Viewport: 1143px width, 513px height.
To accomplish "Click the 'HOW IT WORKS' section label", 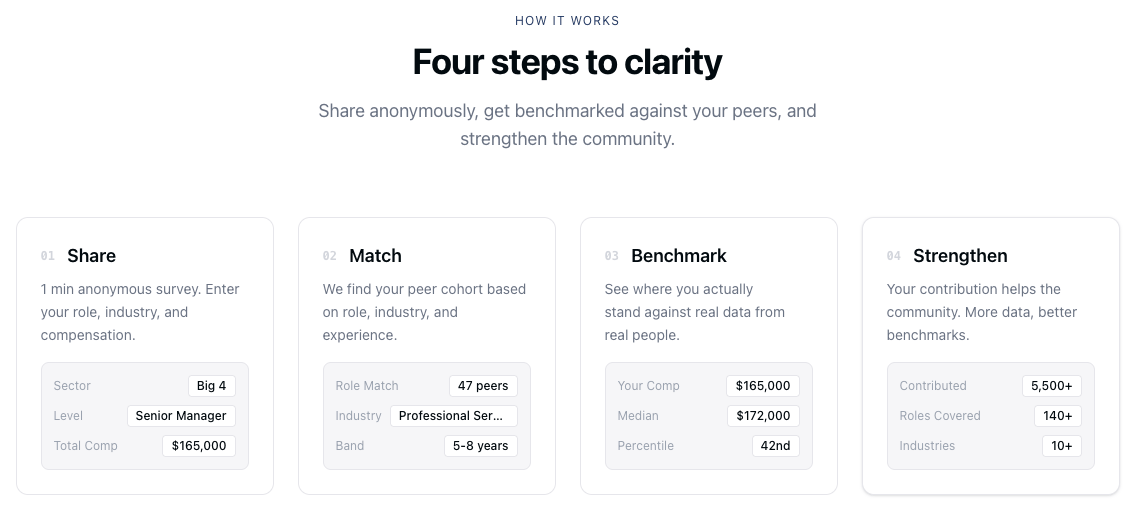I will tap(567, 20).
